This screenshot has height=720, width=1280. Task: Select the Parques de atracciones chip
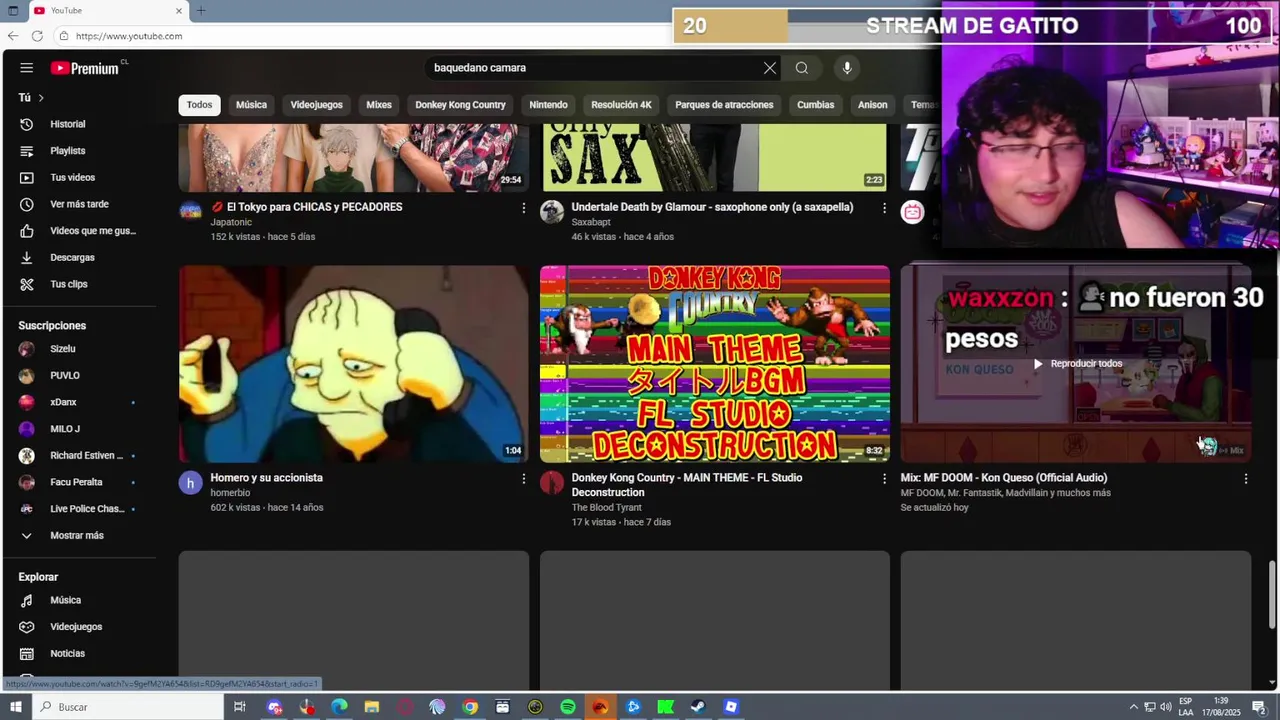click(724, 105)
